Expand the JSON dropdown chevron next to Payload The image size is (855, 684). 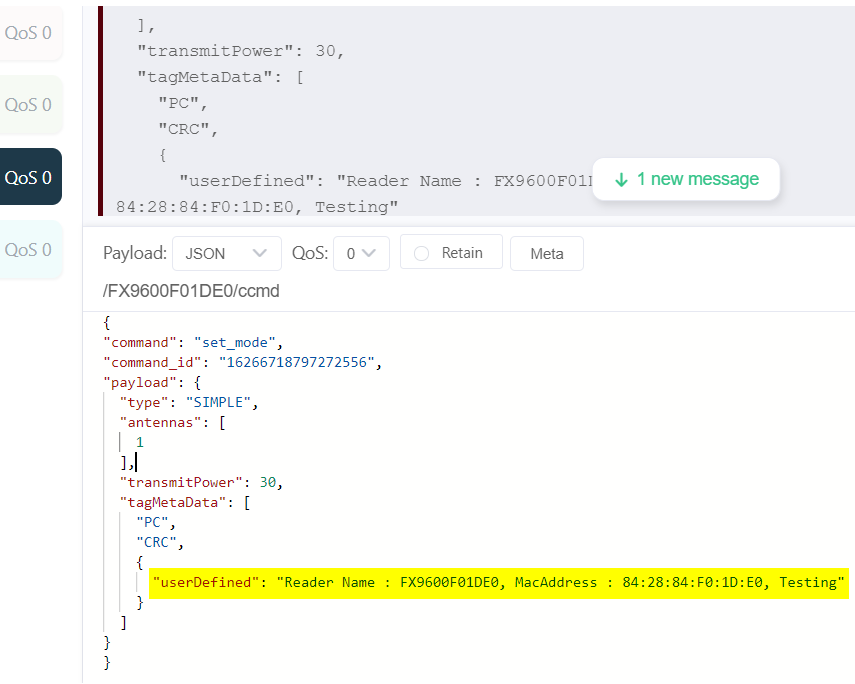pyautogui.click(x=259, y=253)
